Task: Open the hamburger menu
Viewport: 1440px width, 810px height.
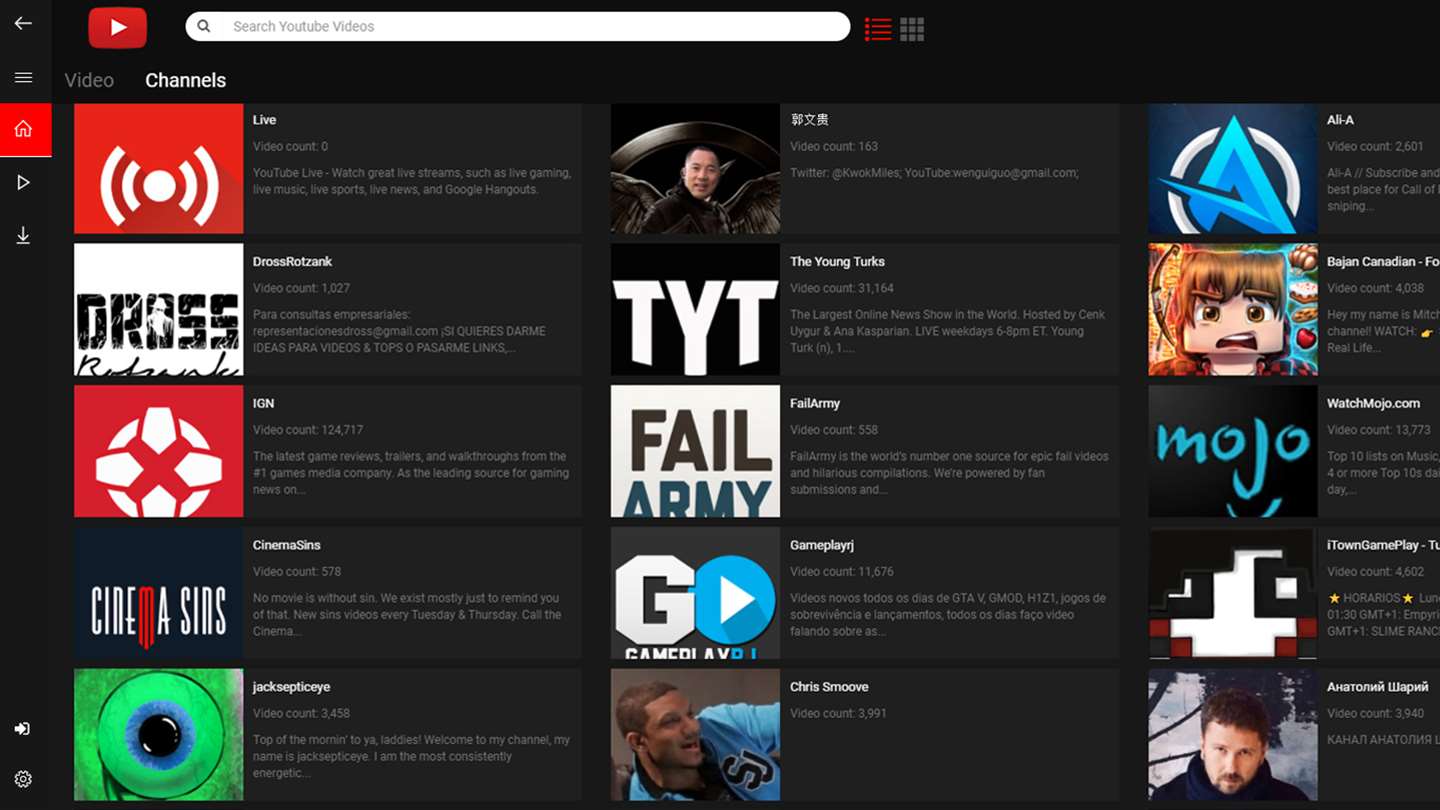Action: [23, 77]
